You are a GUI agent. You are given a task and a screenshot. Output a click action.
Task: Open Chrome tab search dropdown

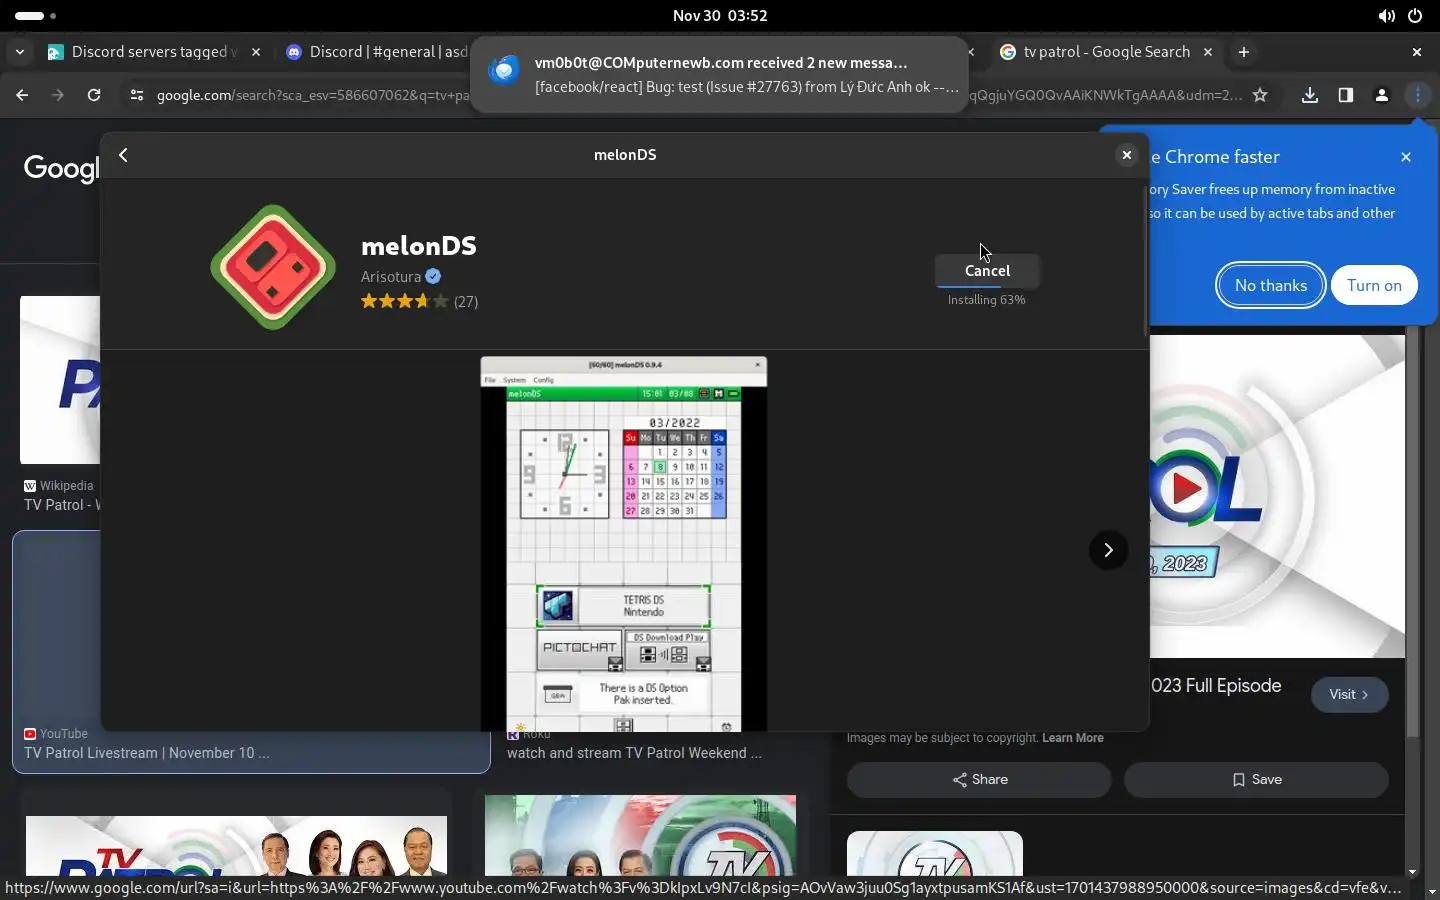pyautogui.click(x=20, y=52)
